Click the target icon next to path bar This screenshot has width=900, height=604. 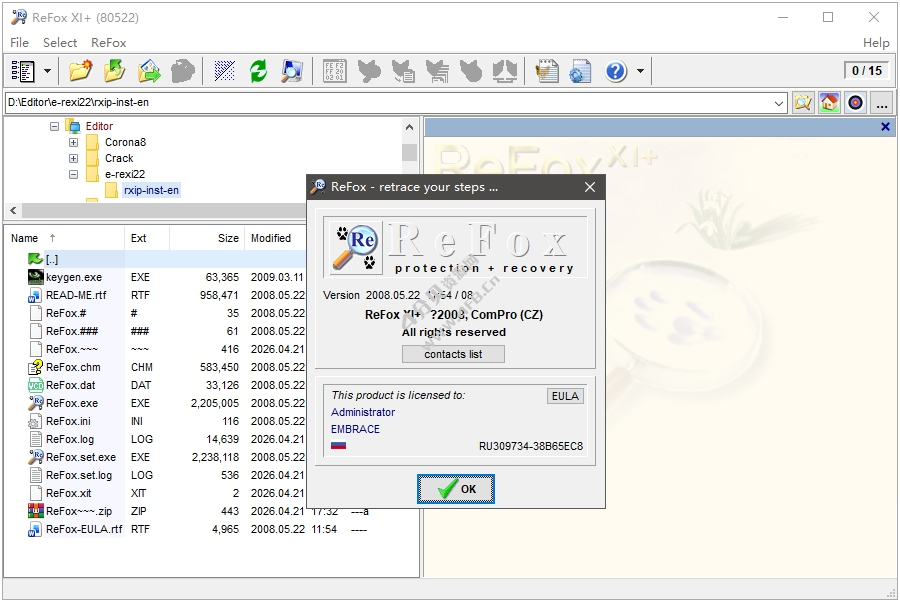[855, 103]
